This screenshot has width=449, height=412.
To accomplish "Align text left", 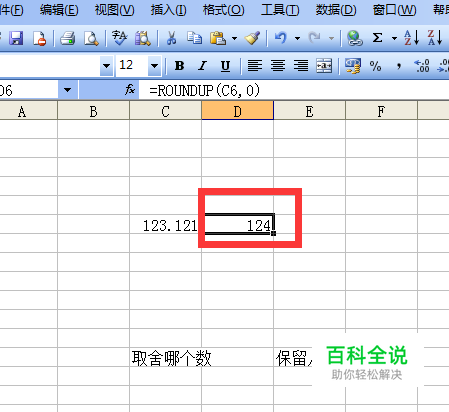I will [x=255, y=66].
